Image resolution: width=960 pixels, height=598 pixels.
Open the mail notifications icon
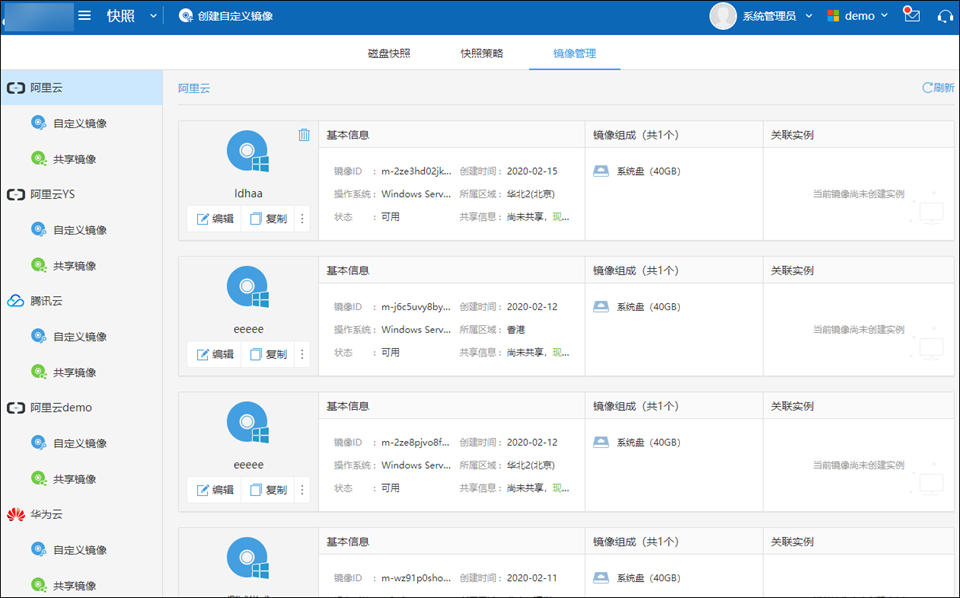(912, 15)
